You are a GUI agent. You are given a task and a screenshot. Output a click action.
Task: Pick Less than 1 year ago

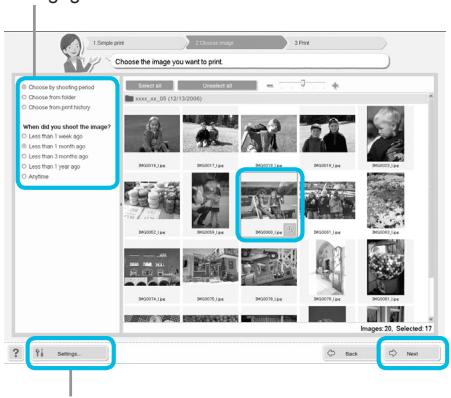click(x=51, y=166)
